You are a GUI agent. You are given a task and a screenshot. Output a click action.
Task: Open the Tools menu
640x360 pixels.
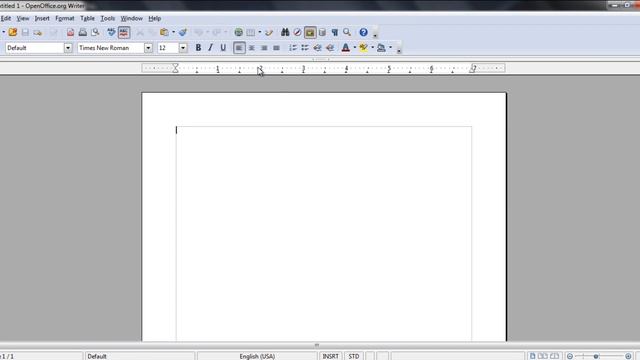[108, 18]
